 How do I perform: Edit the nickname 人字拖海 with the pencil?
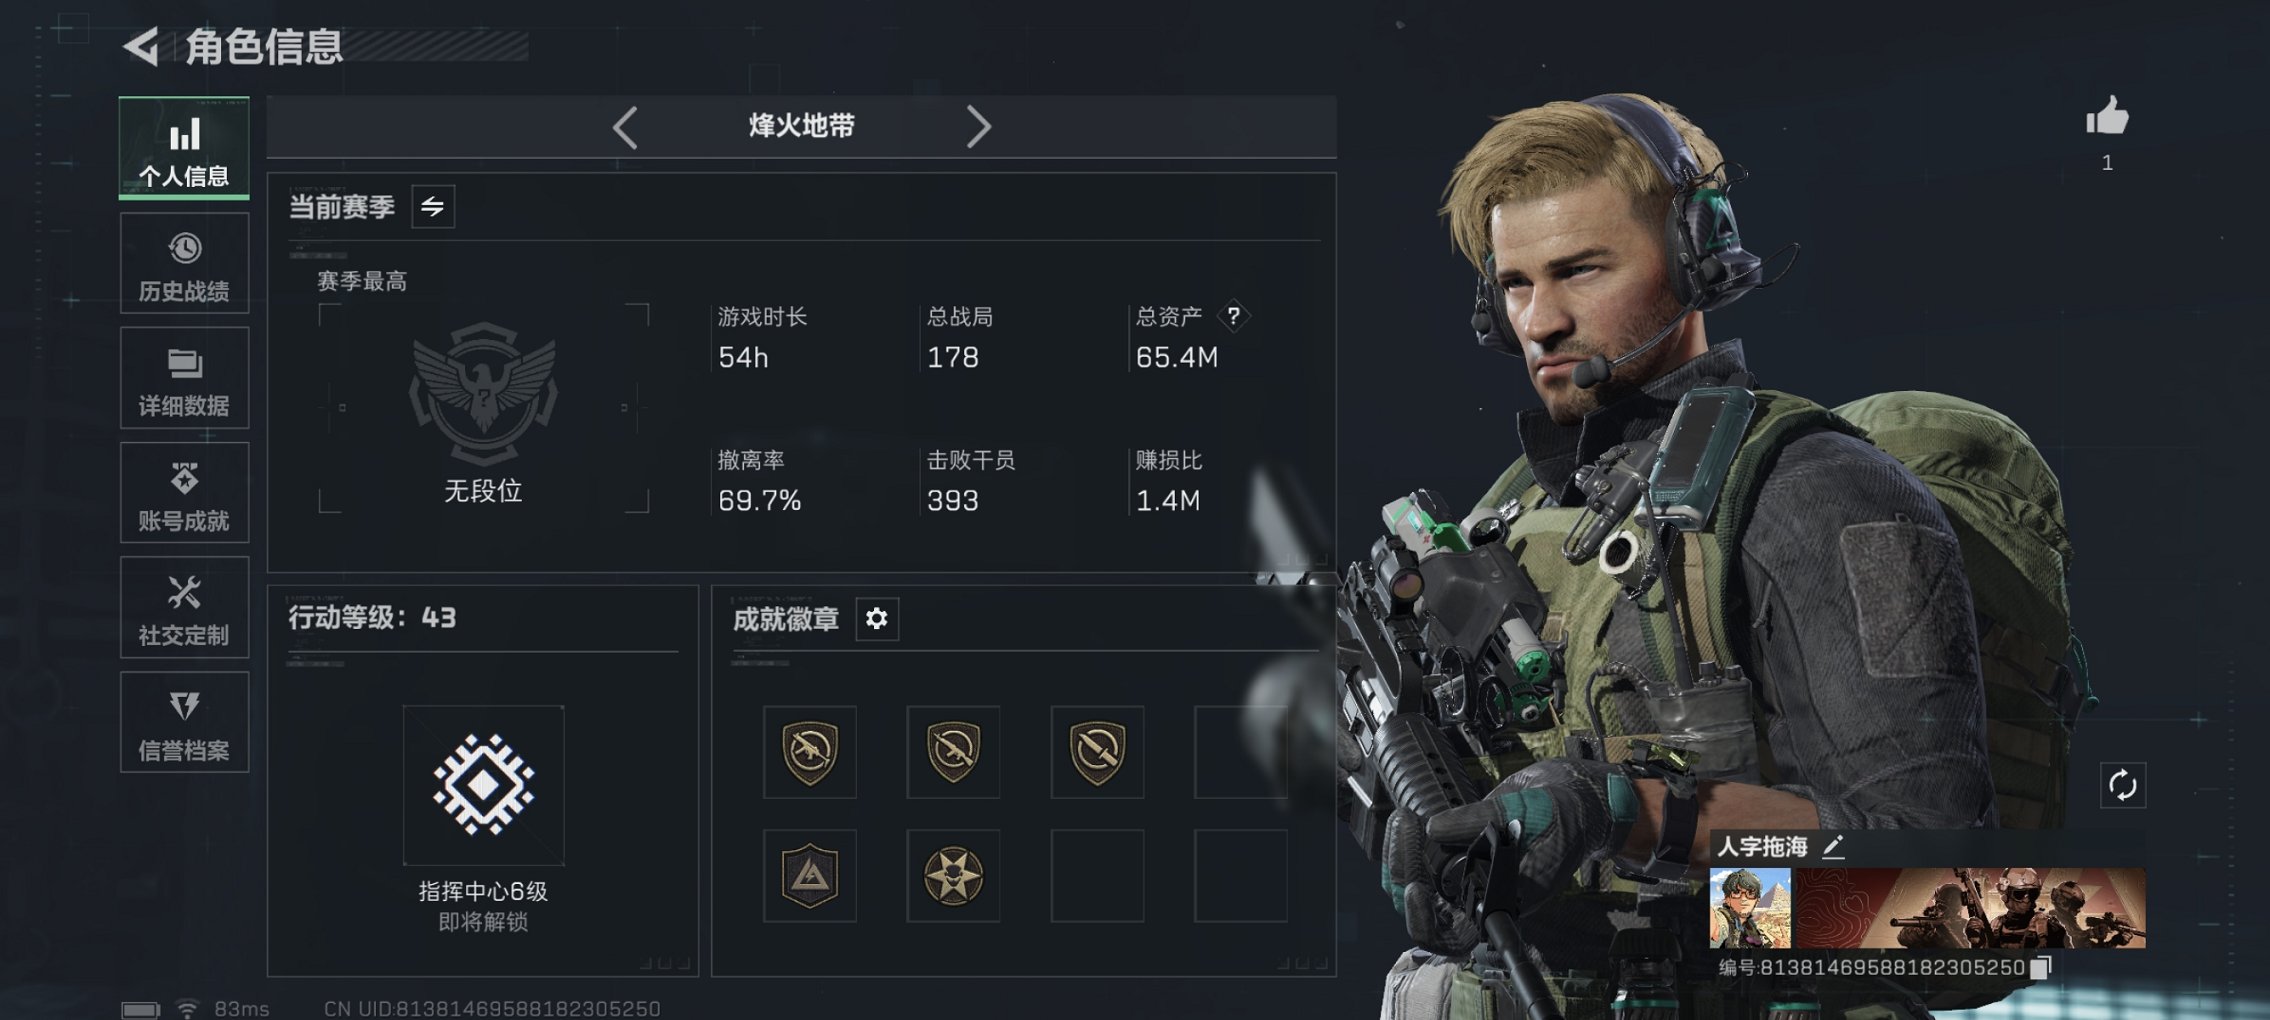1833,847
